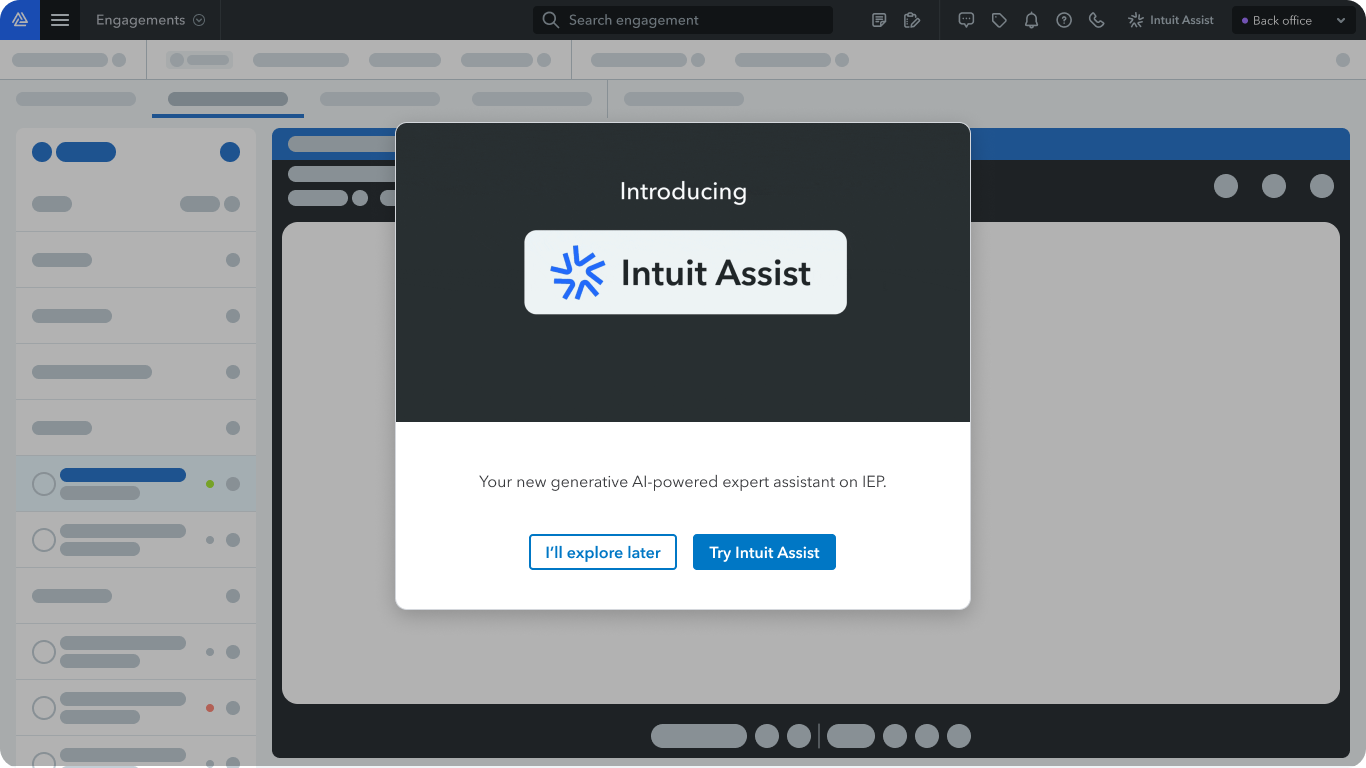This screenshot has width=1366, height=768.
Task: Open the chat messages icon
Action: tap(966, 20)
